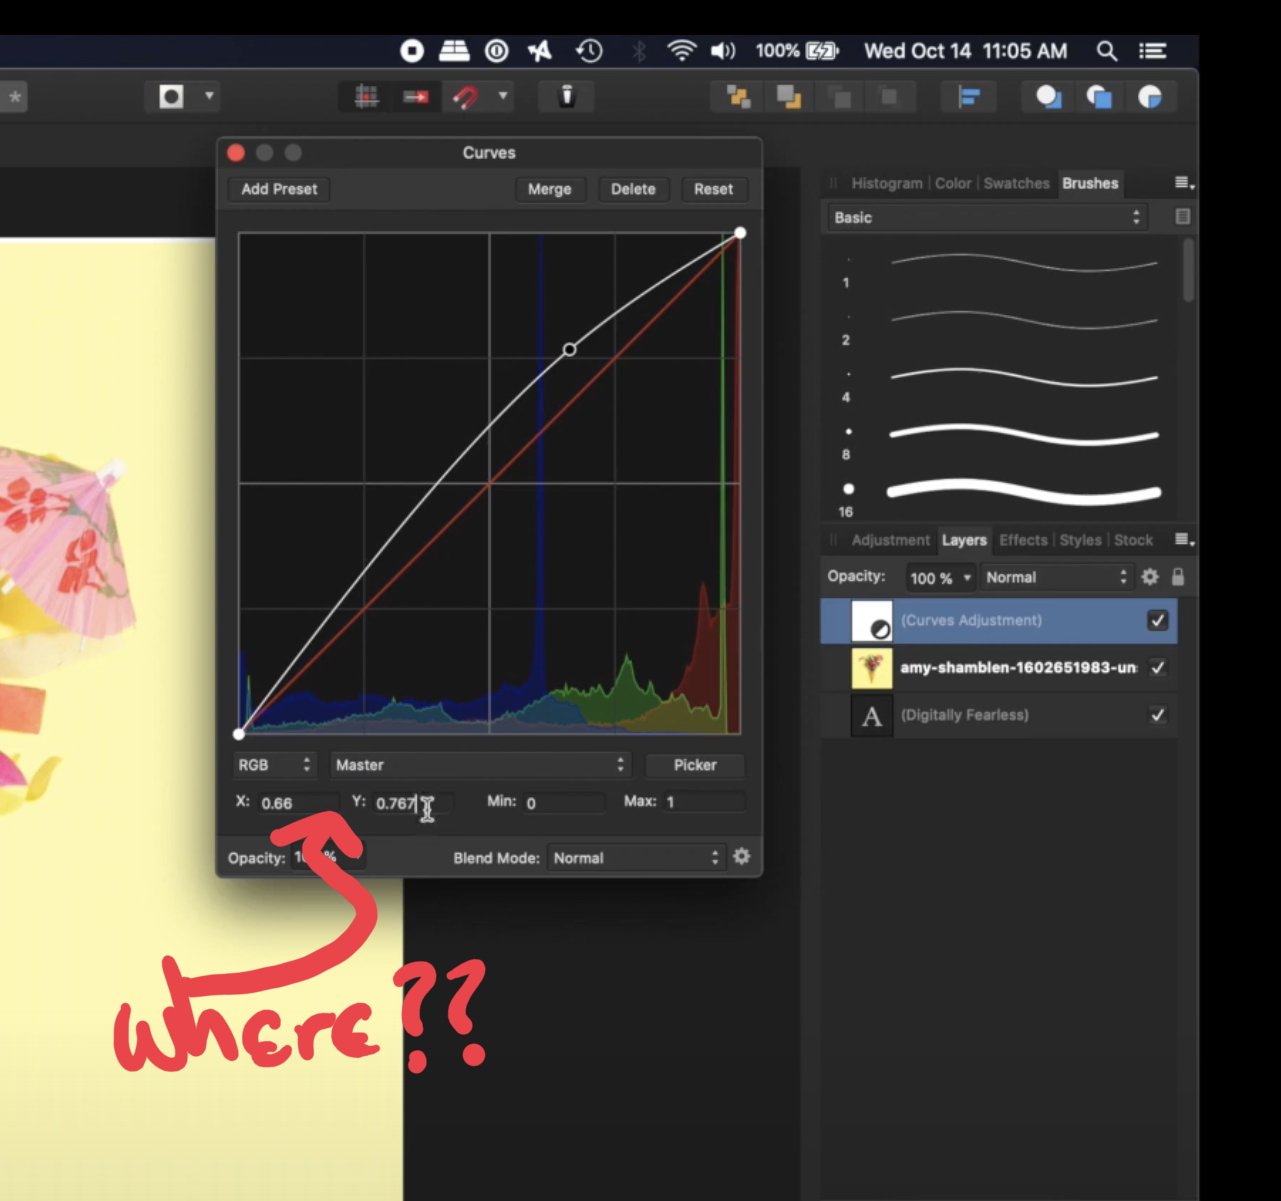Switch to the Stock tab

1133,541
